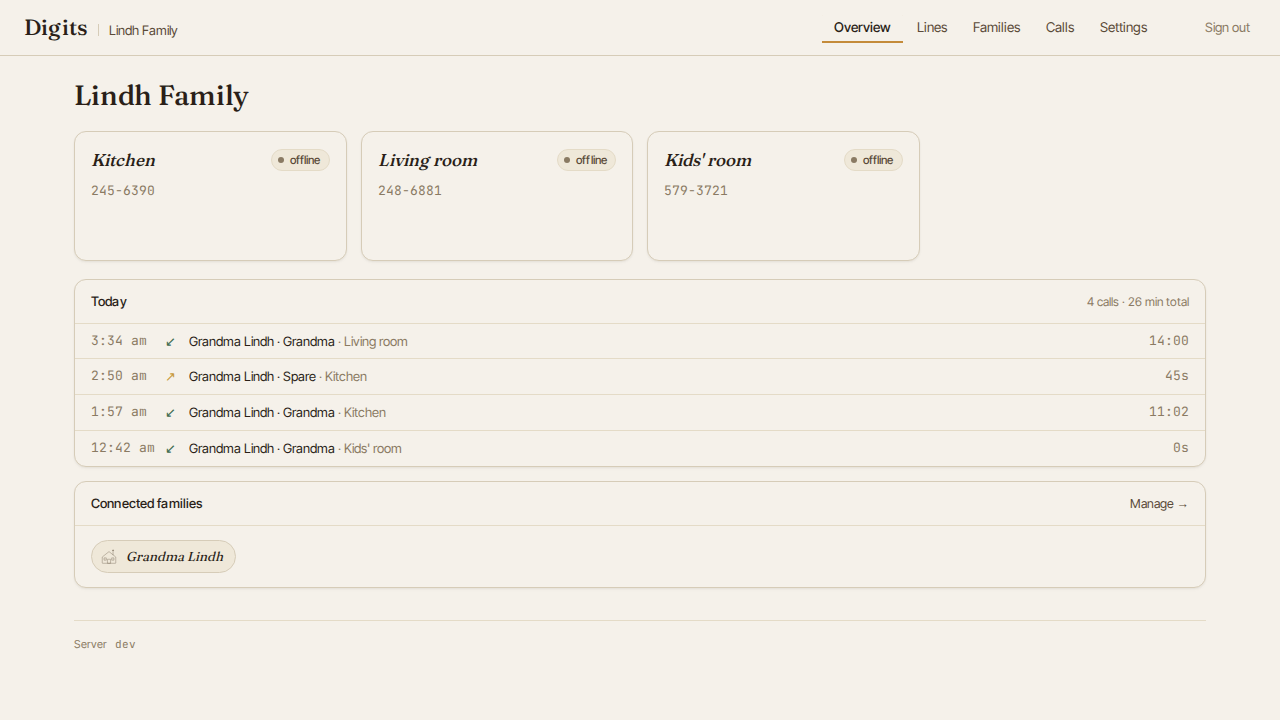
Task: Click the Today heading
Action: (109, 302)
